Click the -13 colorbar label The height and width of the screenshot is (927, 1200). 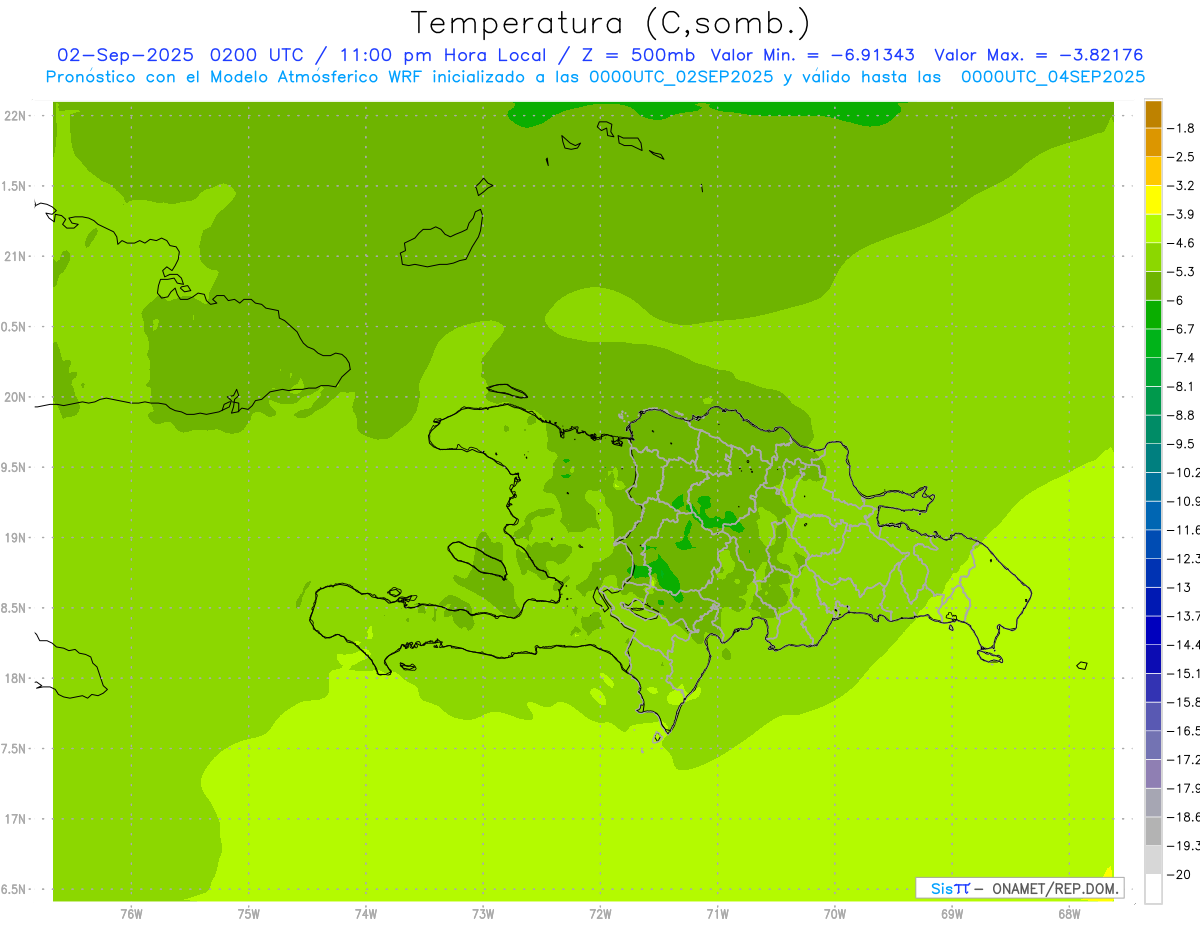[1180, 587]
